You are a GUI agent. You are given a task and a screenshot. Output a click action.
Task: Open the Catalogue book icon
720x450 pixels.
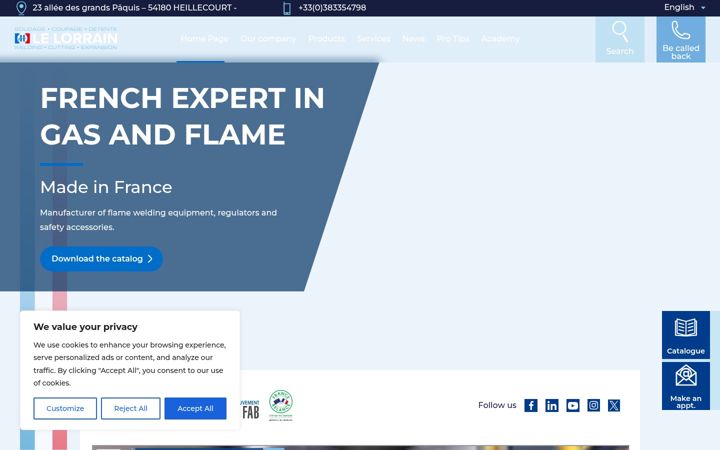pos(686,328)
